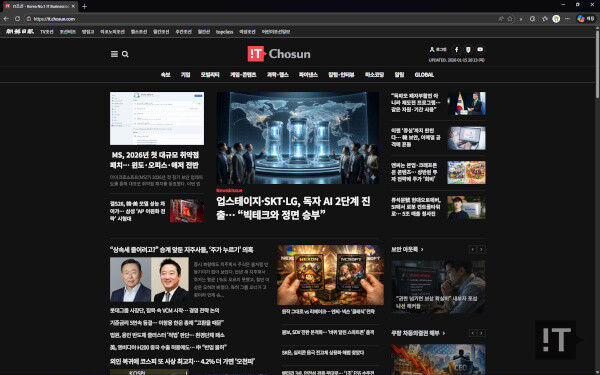This screenshot has width=600, height=375.
Task: Click the flag and podium thumbnail in the right column
Action: (x=466, y=103)
